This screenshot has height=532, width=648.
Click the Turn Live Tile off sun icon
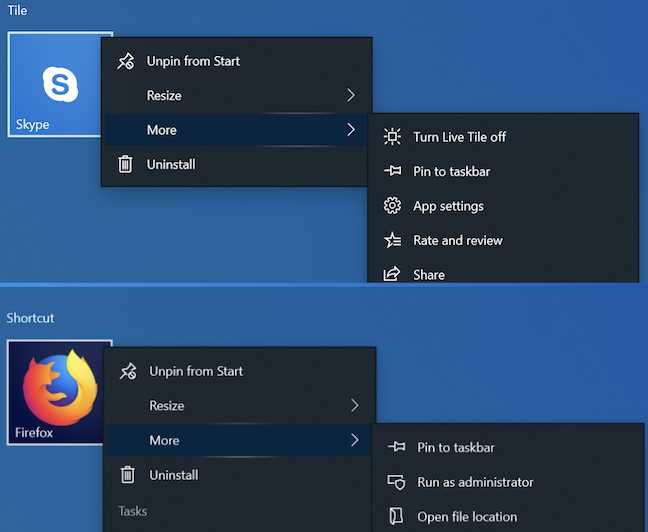pos(392,137)
